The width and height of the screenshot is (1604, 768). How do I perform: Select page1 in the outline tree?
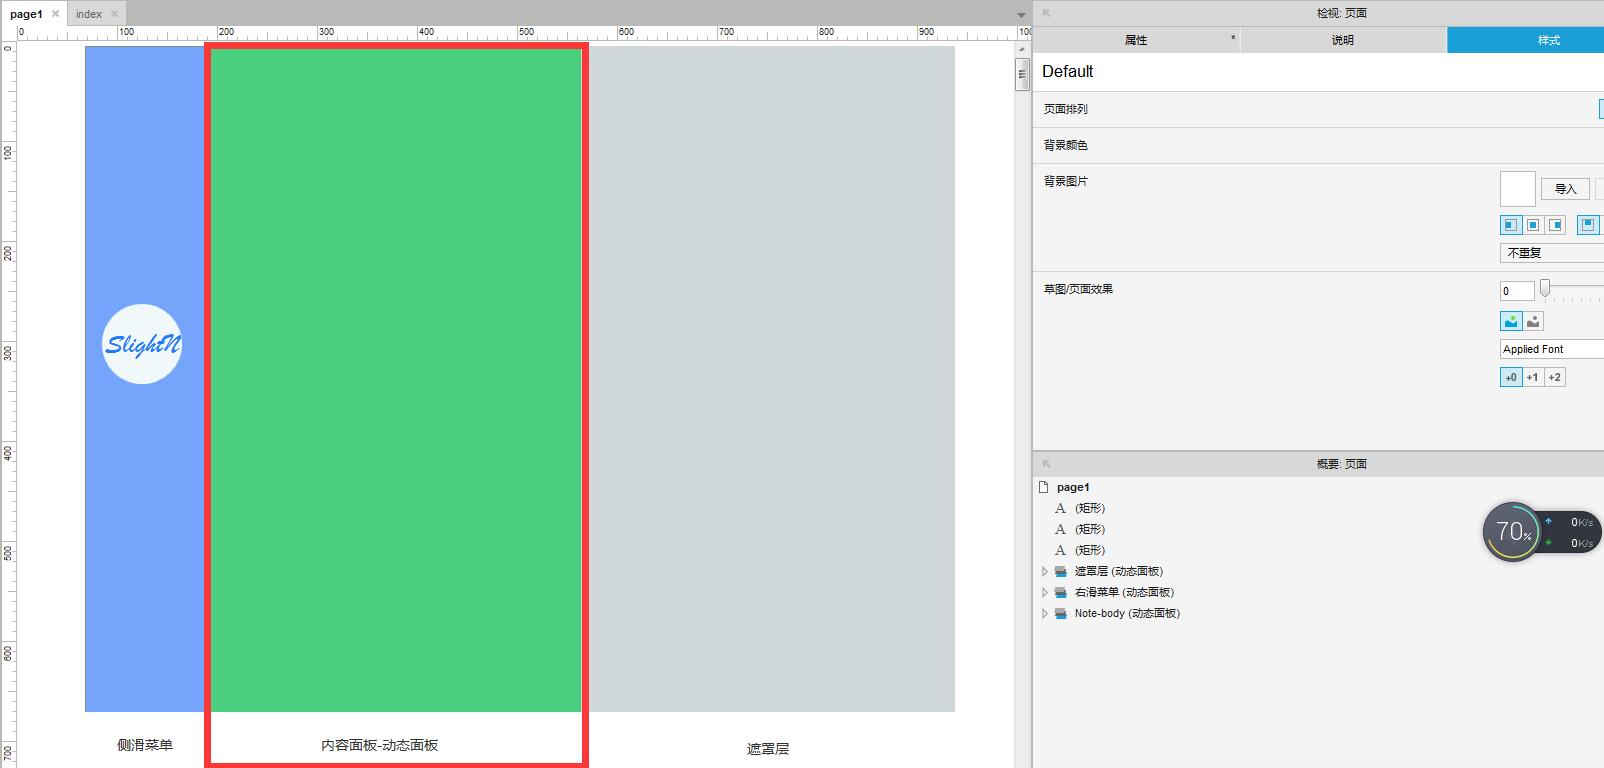coord(1073,487)
